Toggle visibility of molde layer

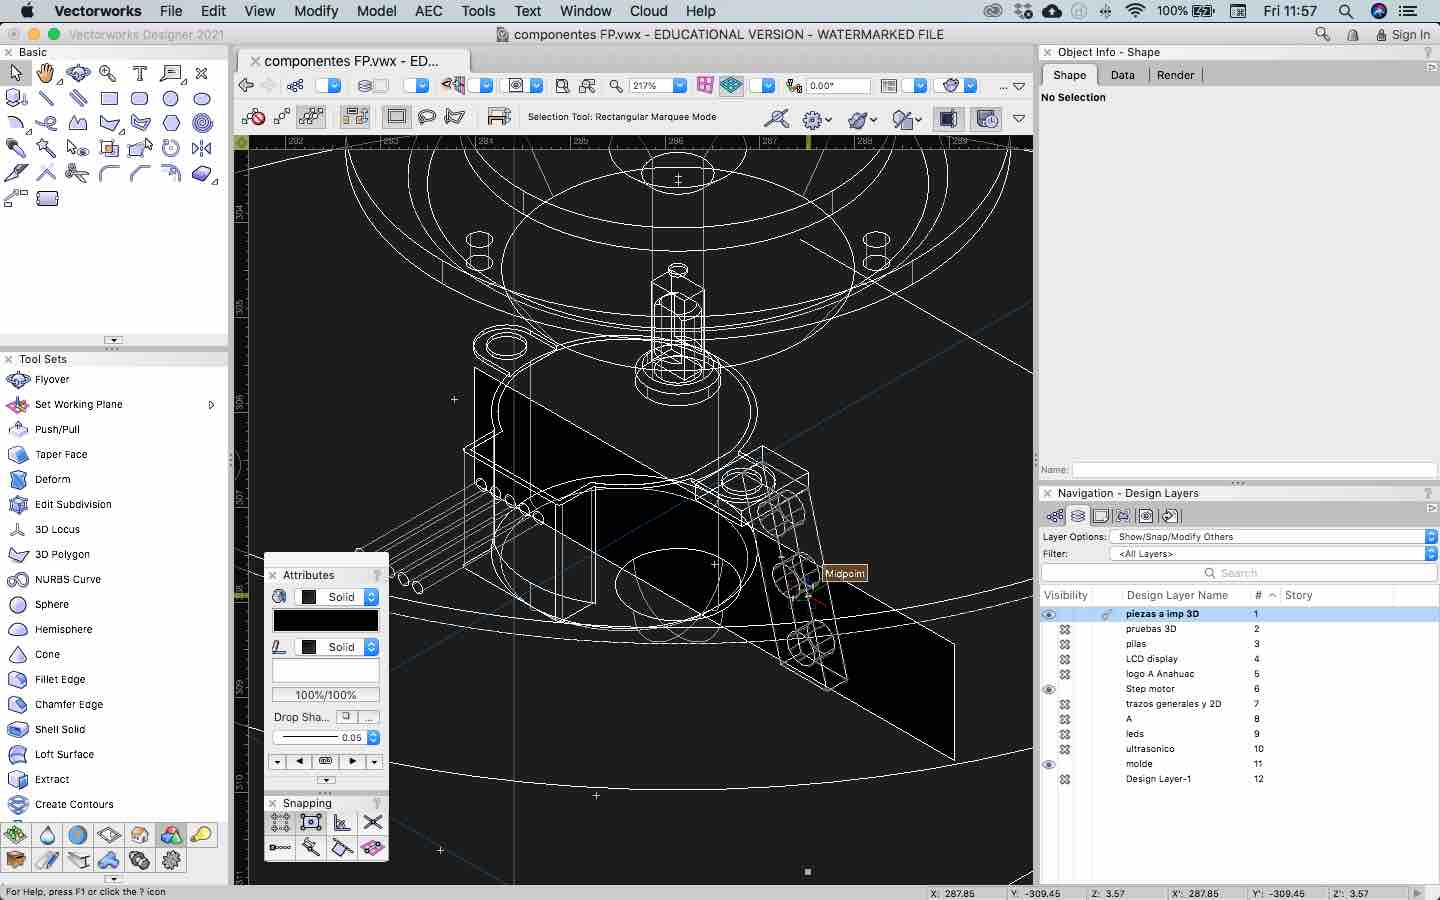1049,764
